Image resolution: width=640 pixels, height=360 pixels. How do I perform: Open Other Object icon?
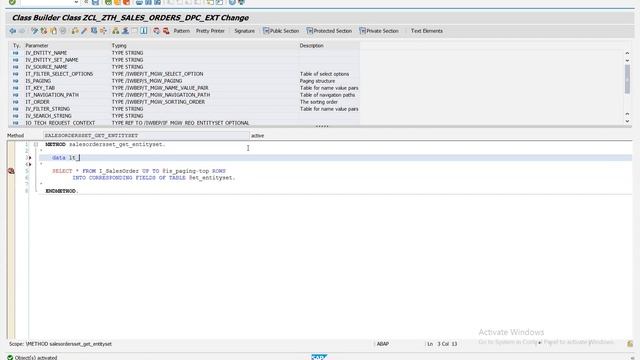point(53,31)
